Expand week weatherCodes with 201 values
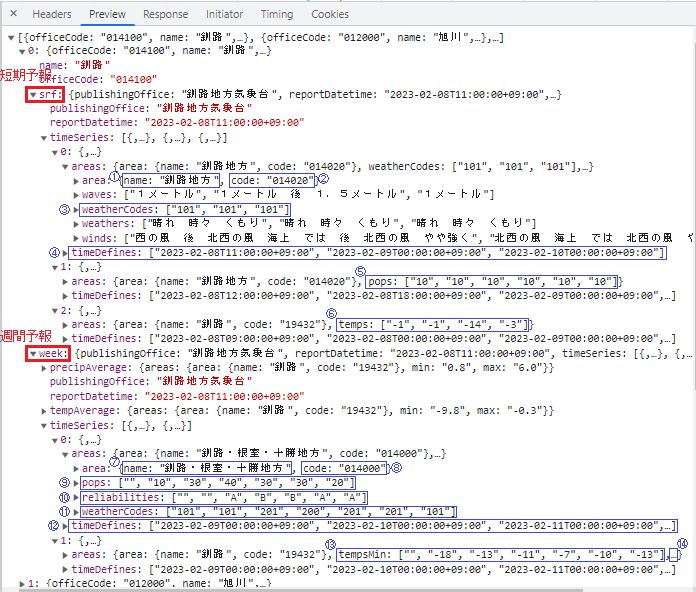696x592 pixels. 76,512
